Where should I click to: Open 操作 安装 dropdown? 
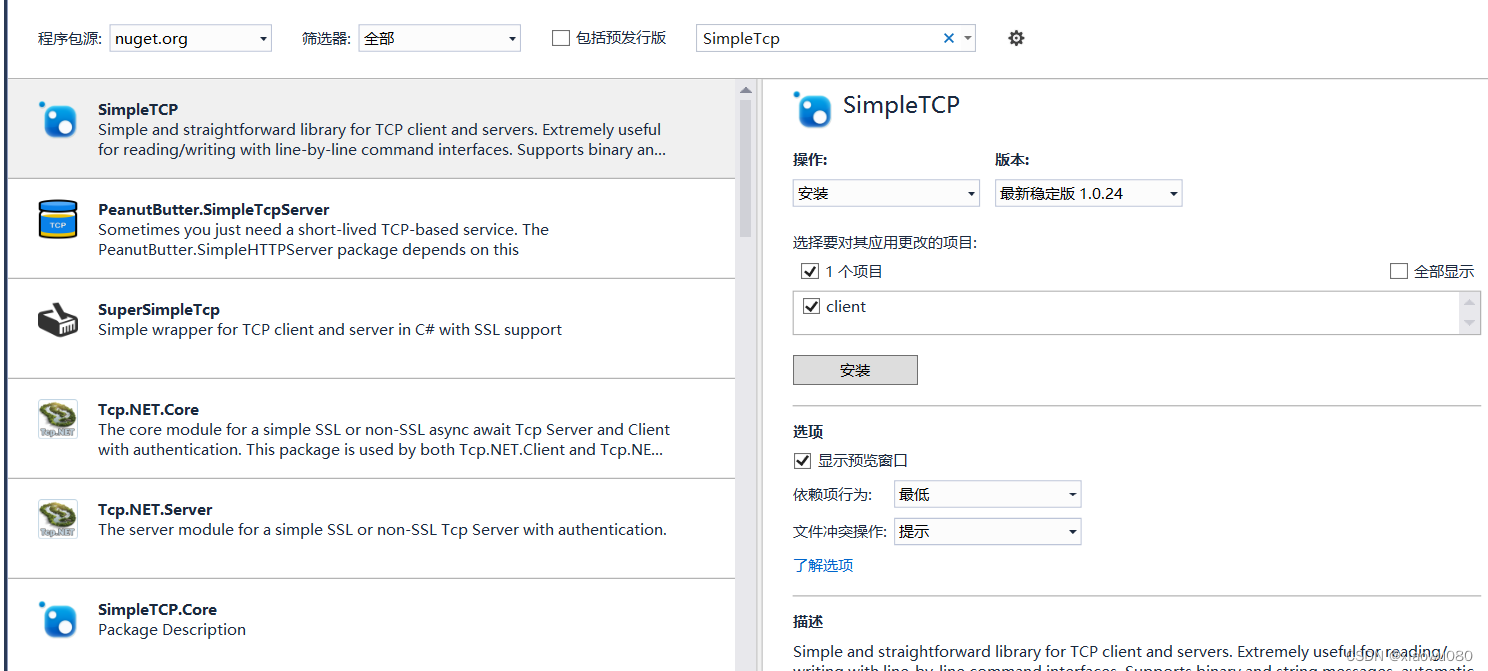coord(886,193)
